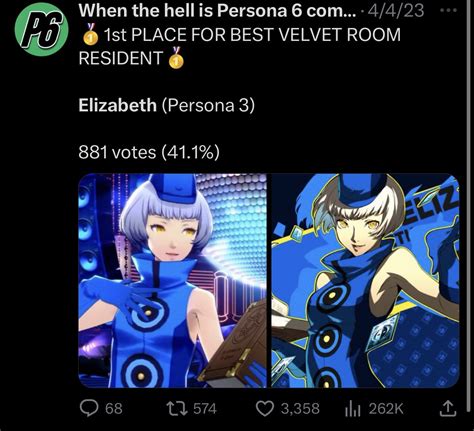Open the green P6 profile avatar

[x=41, y=29]
